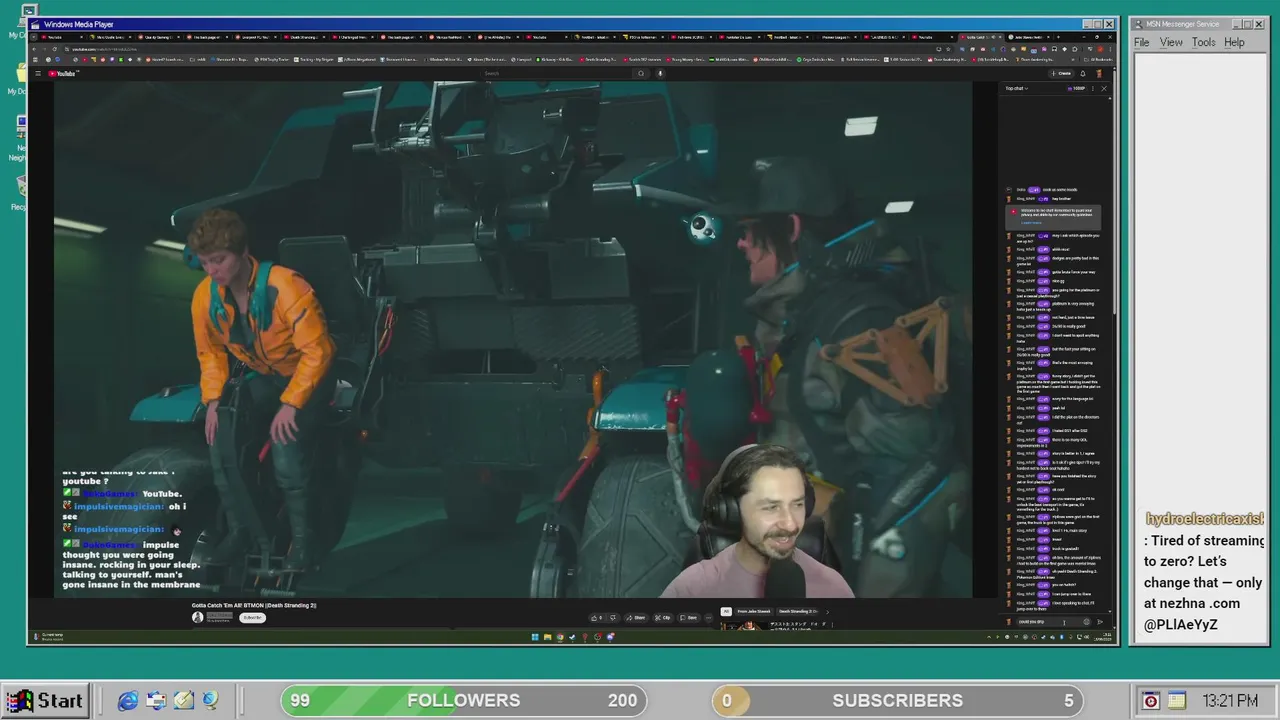Bookmark this page with the star icon
The image size is (1280, 720).
coord(948,49)
